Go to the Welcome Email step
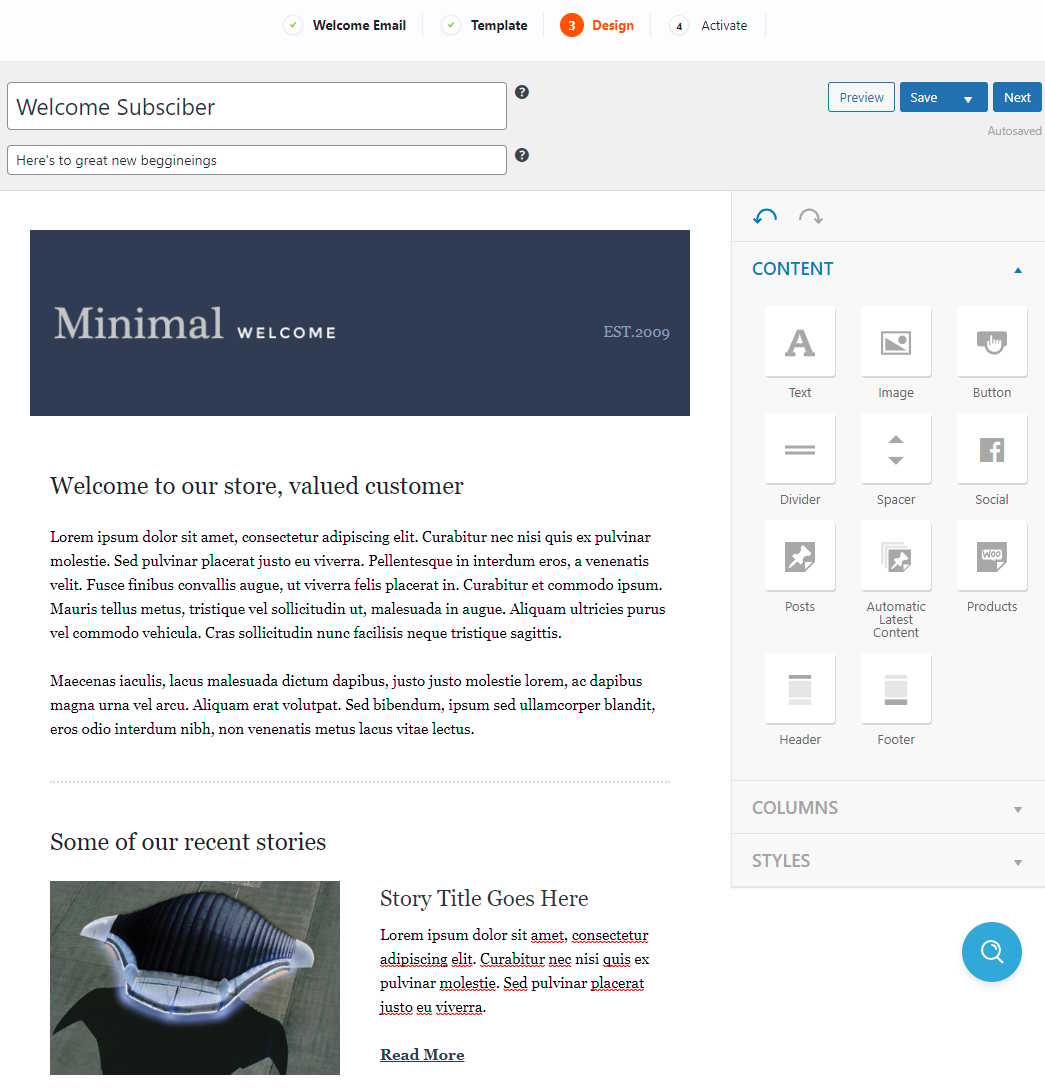 point(345,26)
